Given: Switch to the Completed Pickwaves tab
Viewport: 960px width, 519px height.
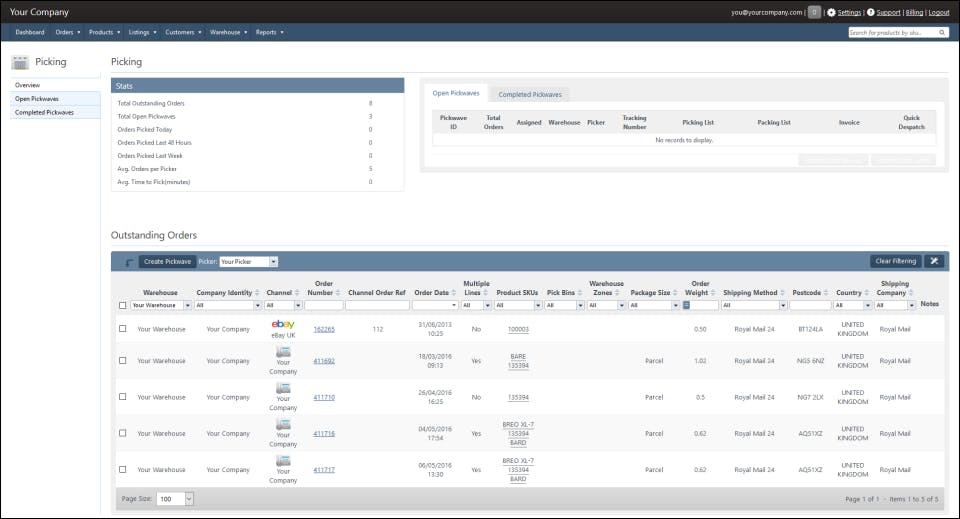Looking at the screenshot, I should click(x=530, y=94).
